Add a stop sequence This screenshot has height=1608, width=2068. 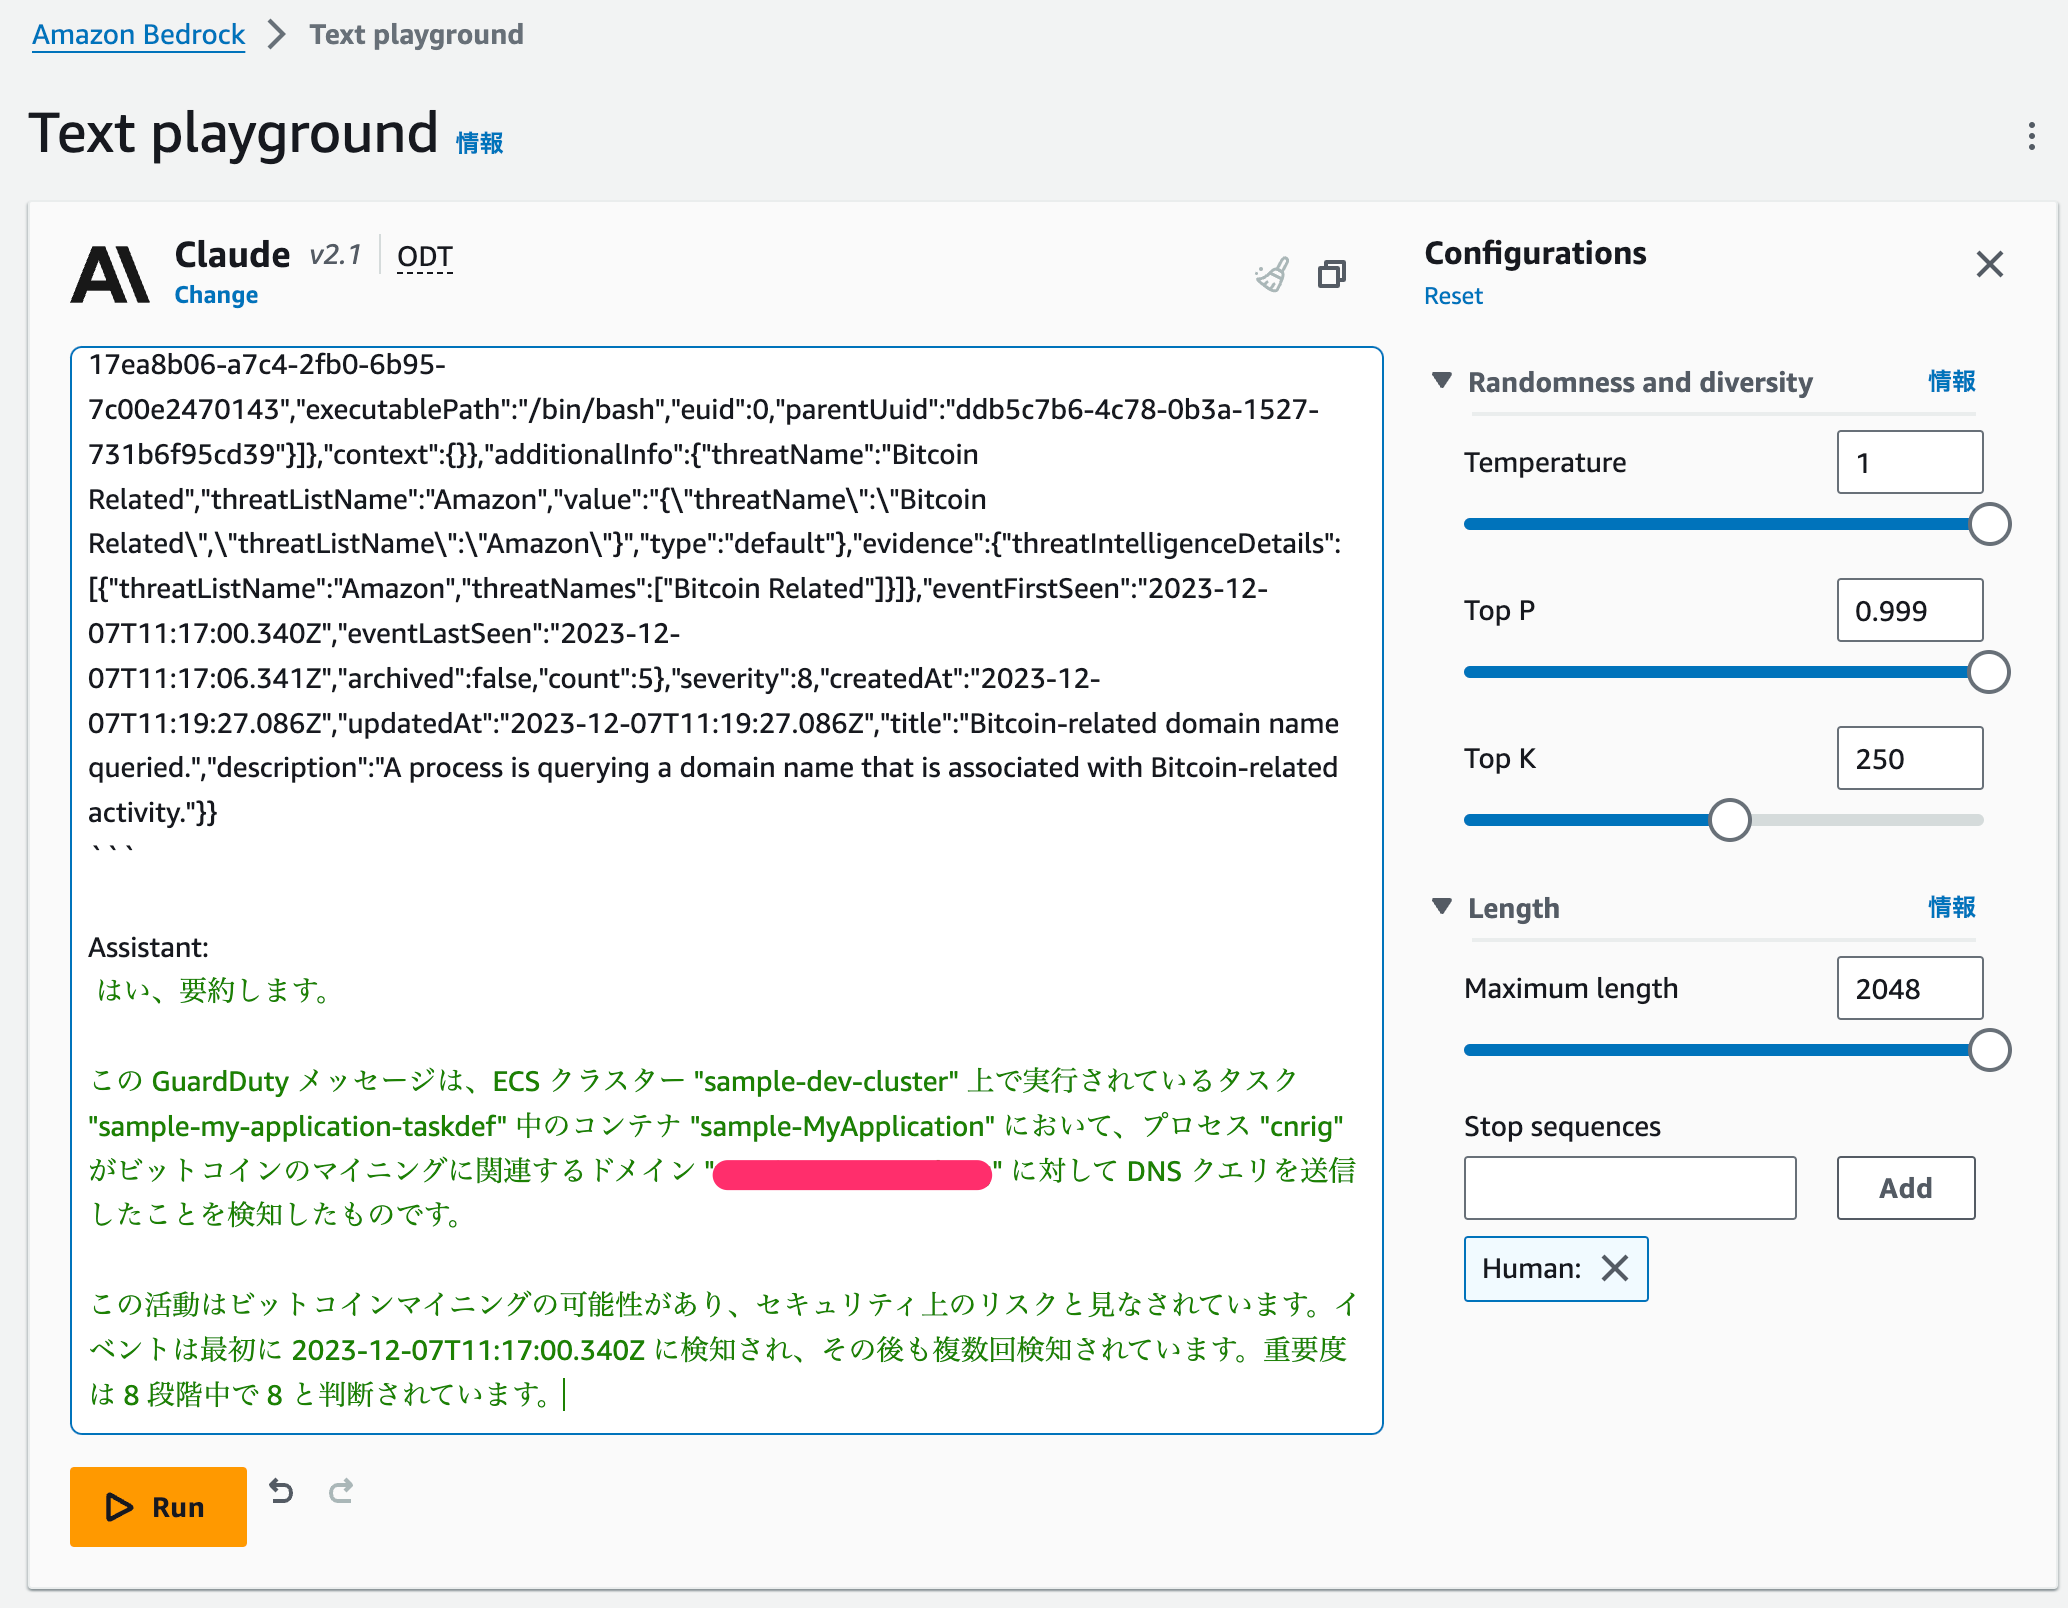1905,1188
